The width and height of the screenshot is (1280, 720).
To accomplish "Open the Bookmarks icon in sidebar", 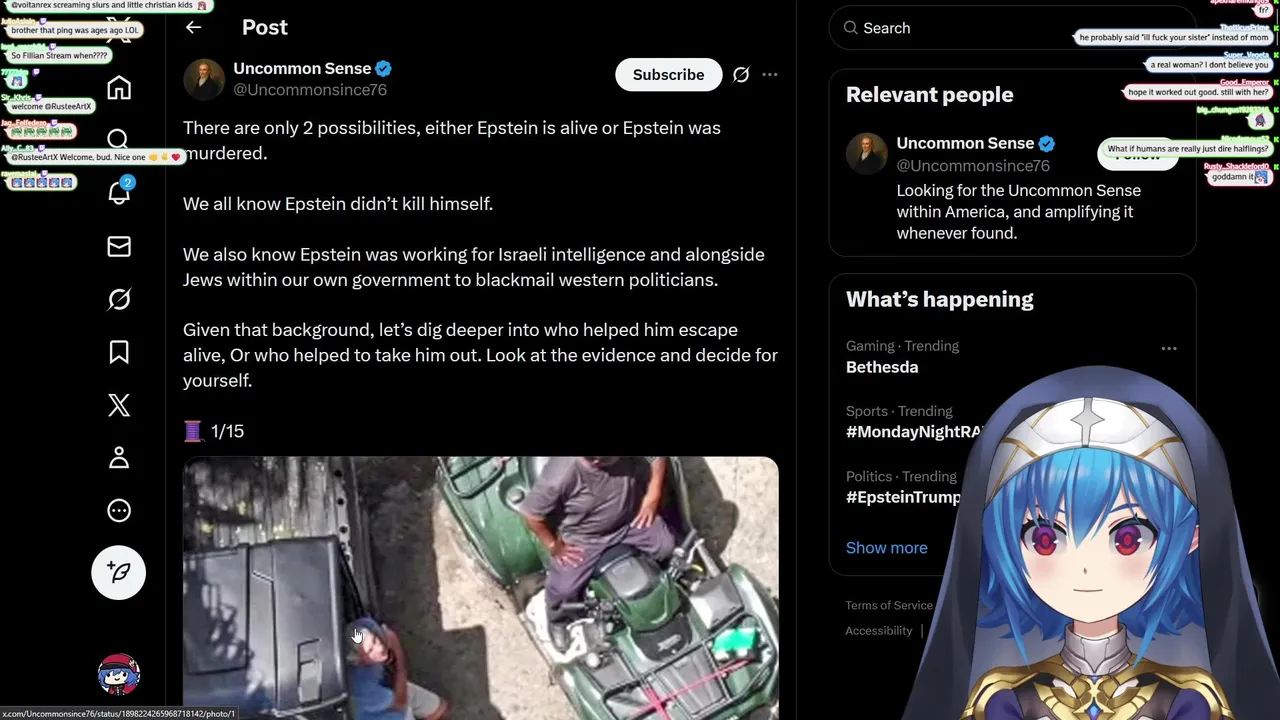I will [119, 352].
